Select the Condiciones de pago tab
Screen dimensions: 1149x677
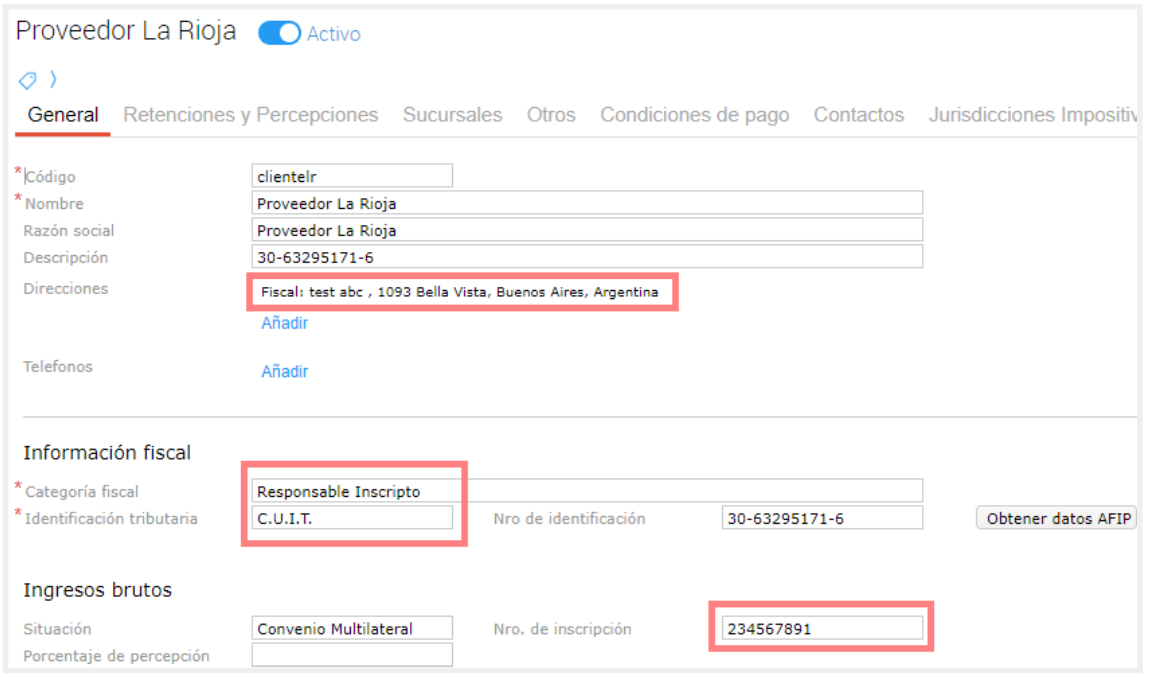tap(694, 115)
